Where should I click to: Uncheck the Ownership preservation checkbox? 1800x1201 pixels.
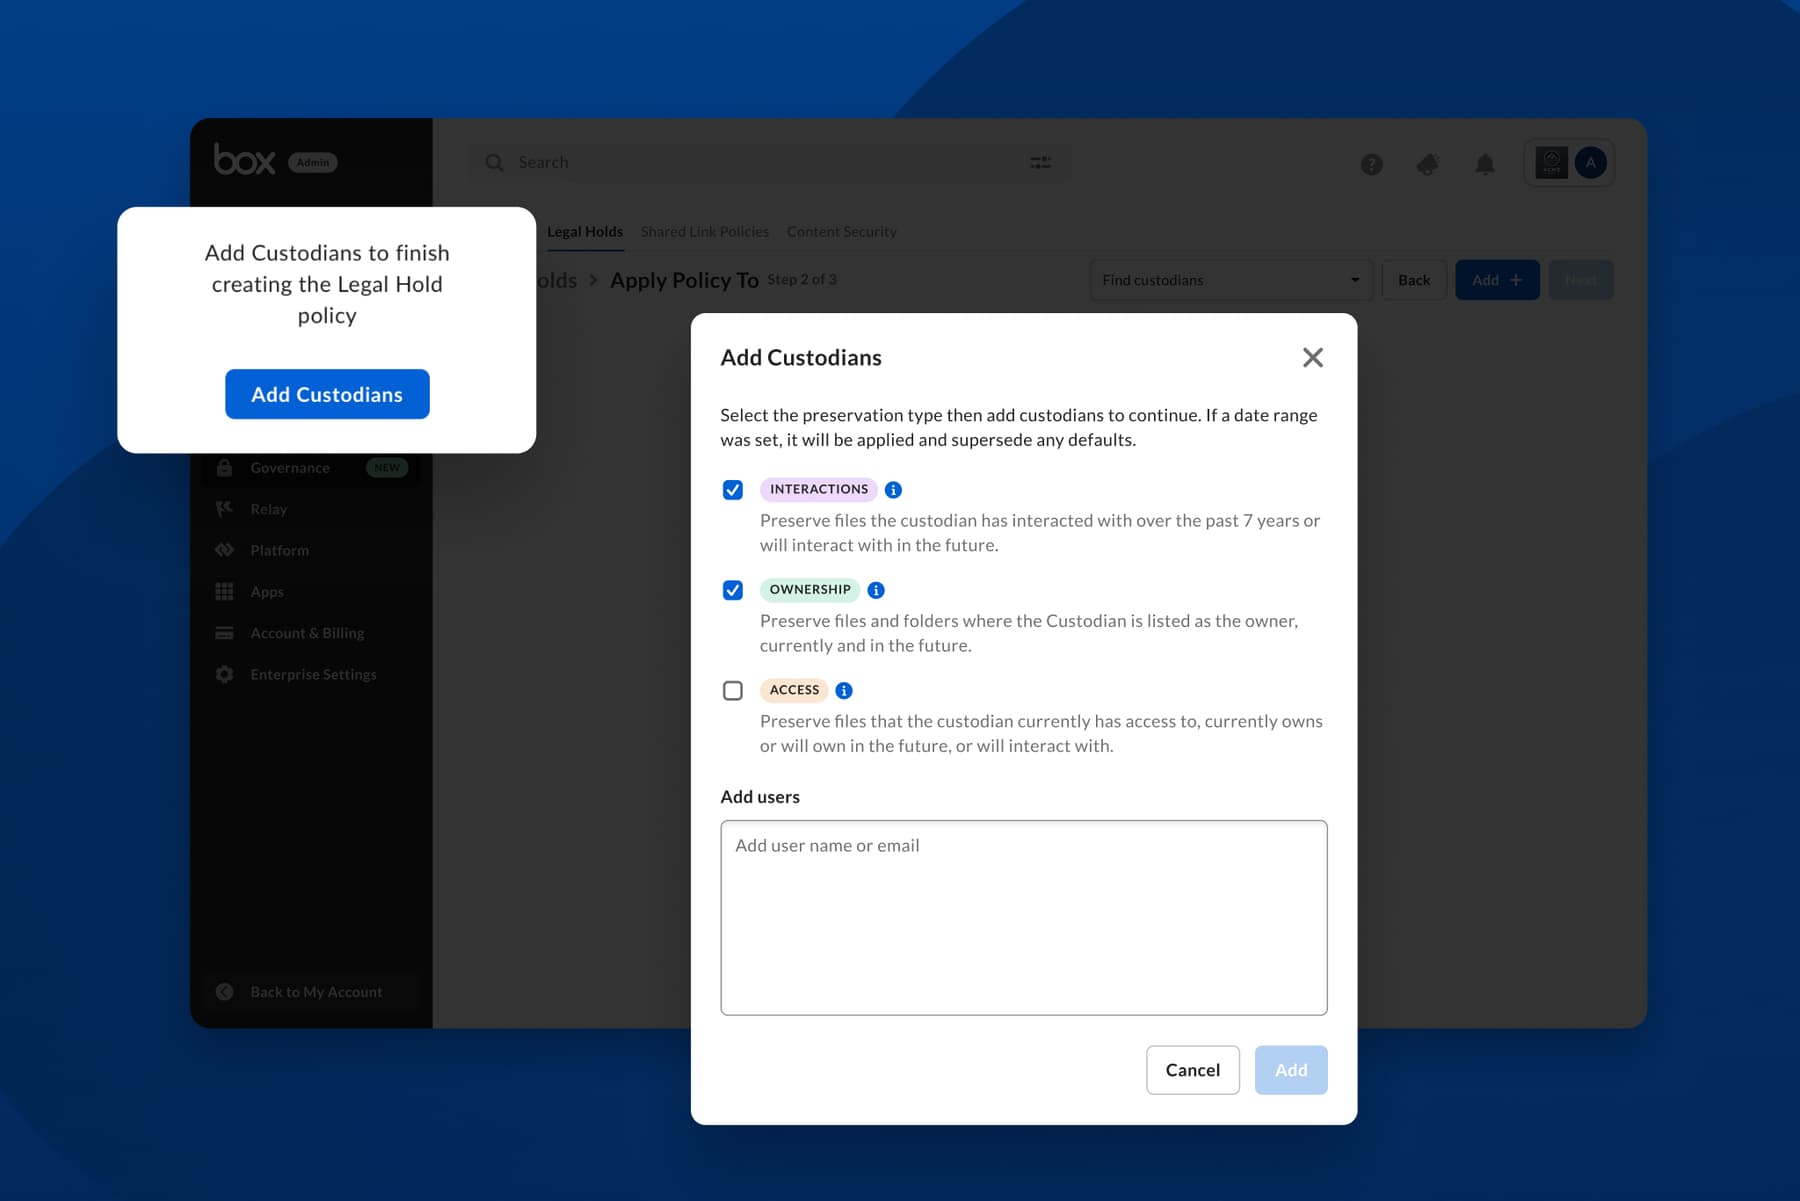pos(733,590)
